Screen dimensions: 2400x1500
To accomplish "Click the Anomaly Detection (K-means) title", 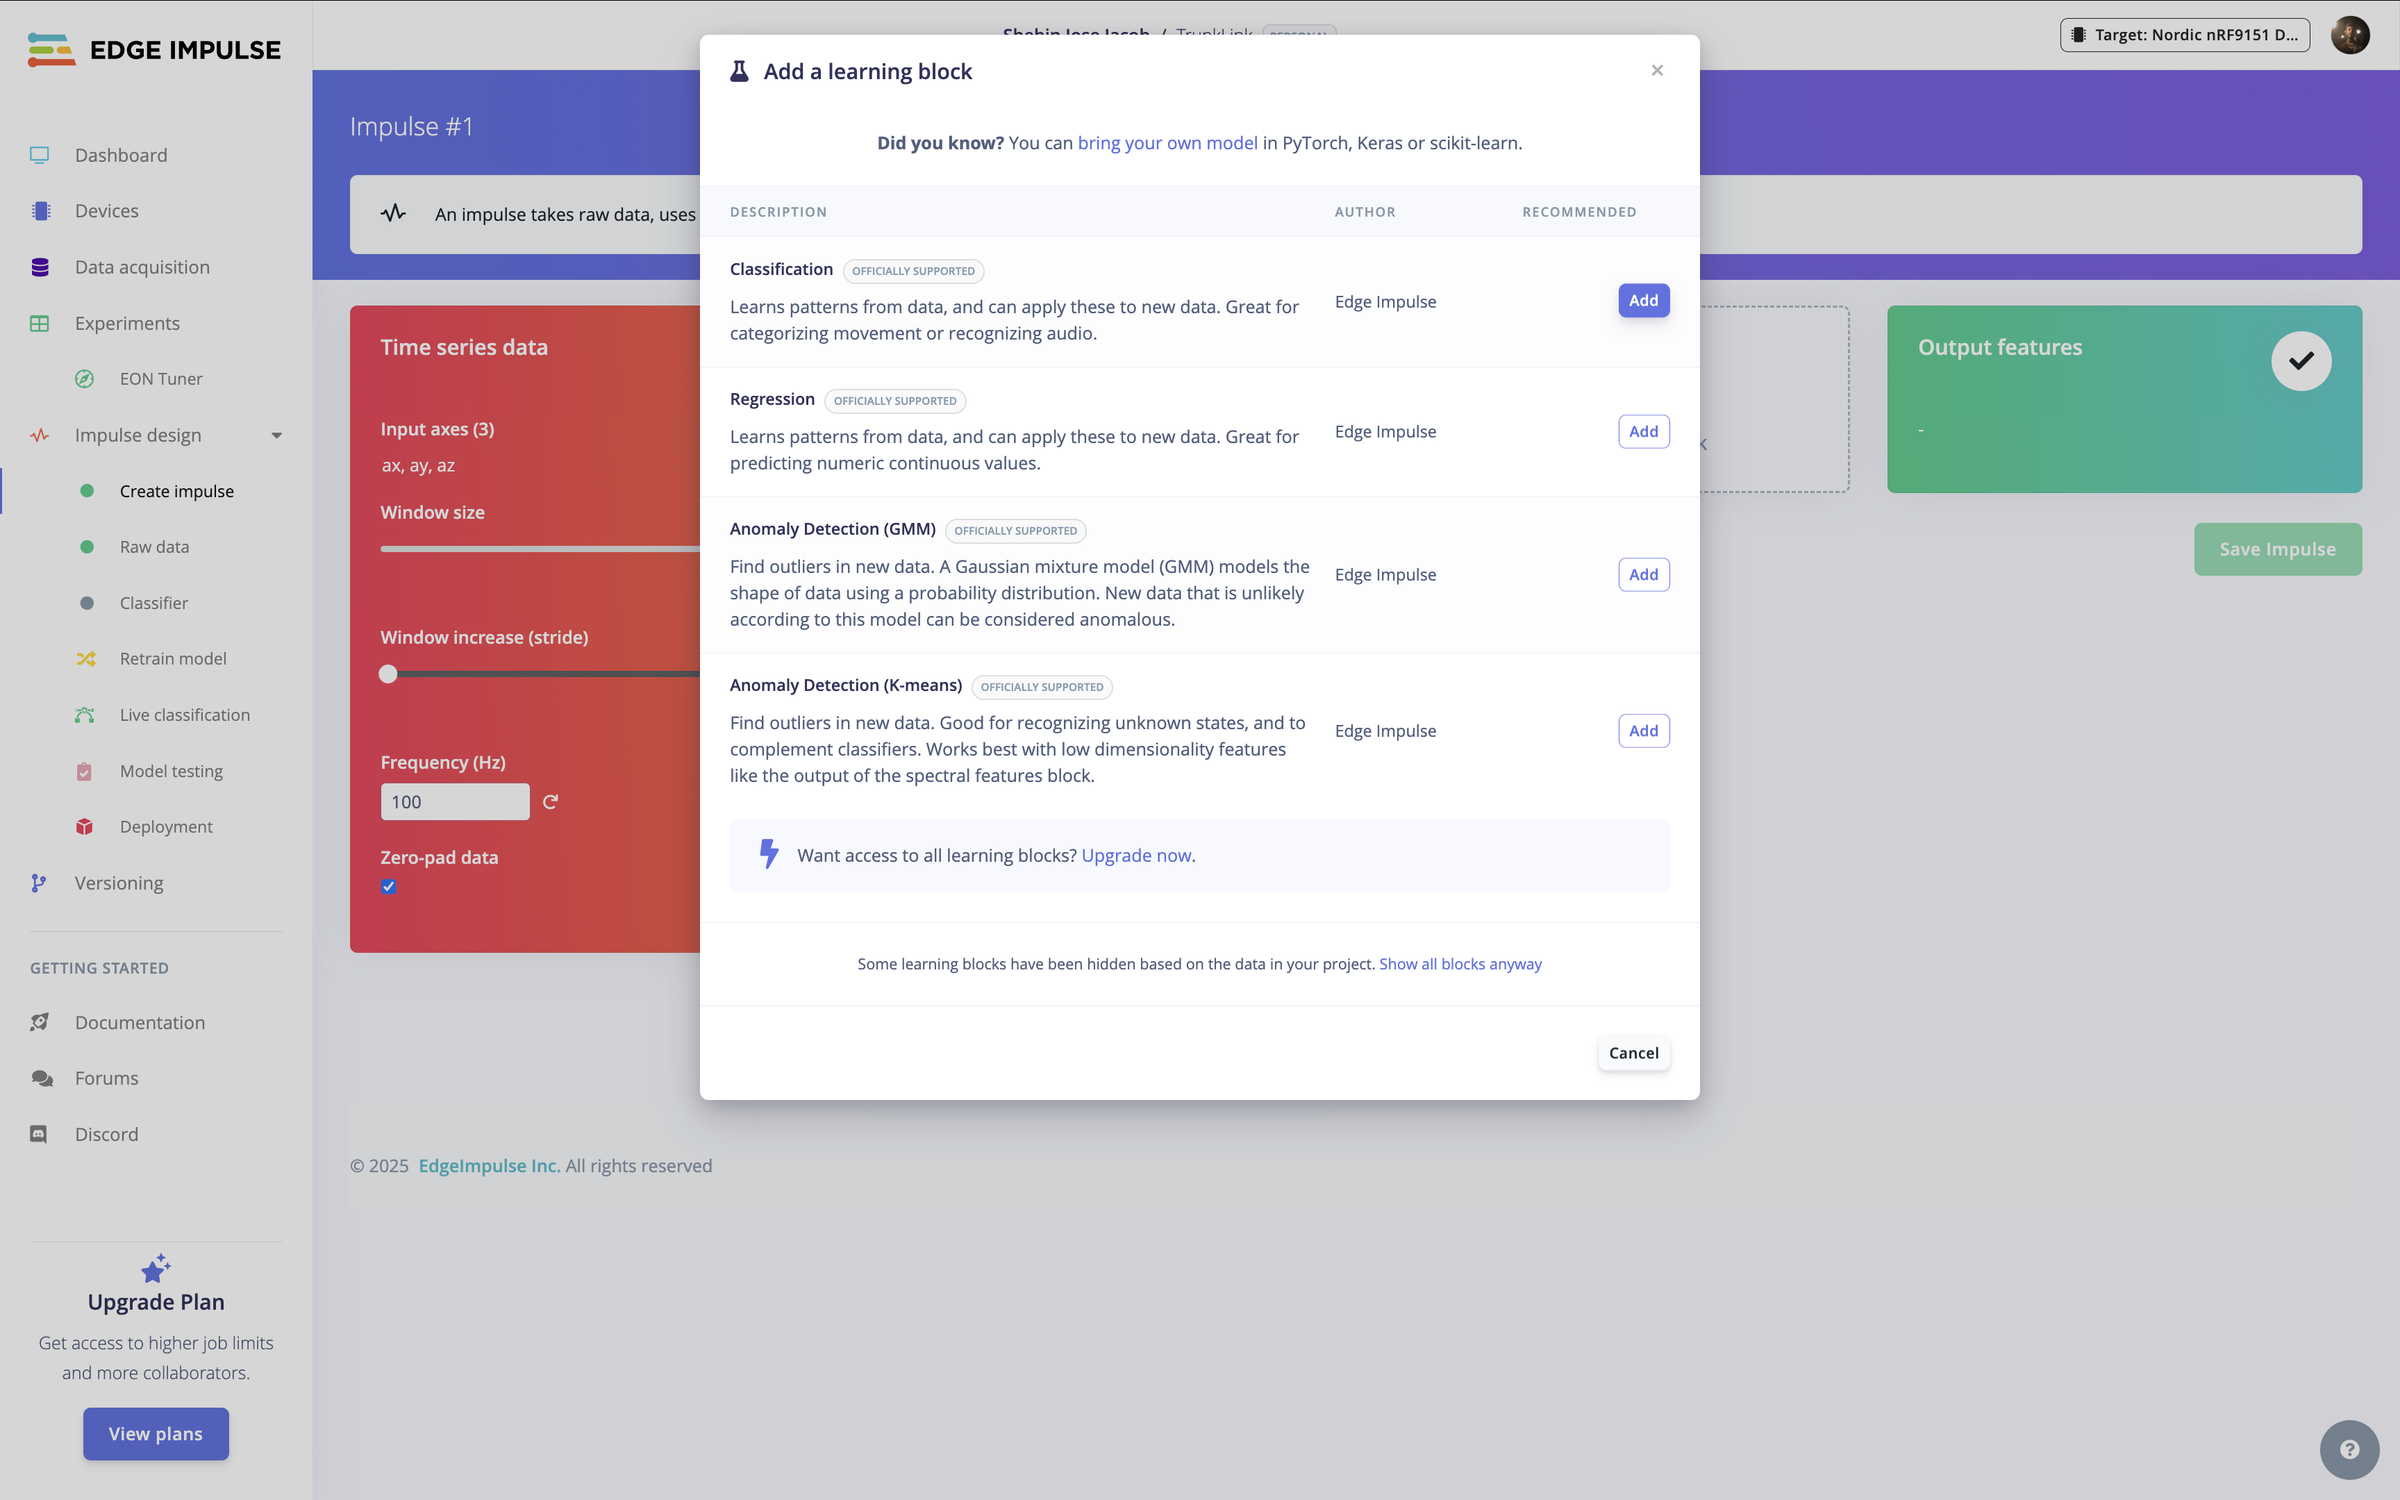I will tap(846, 685).
